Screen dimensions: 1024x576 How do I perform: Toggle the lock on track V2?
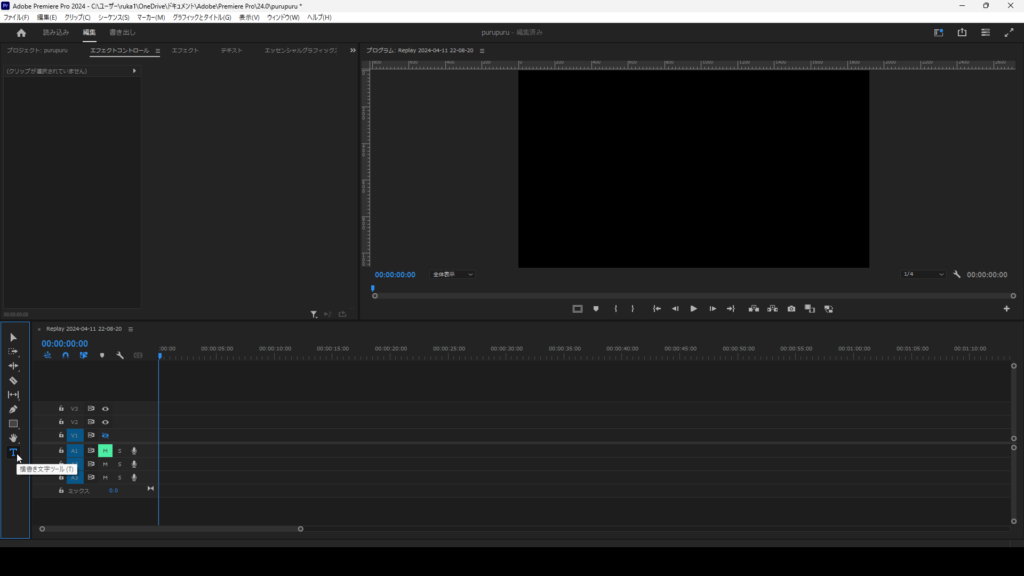pyautogui.click(x=61, y=422)
